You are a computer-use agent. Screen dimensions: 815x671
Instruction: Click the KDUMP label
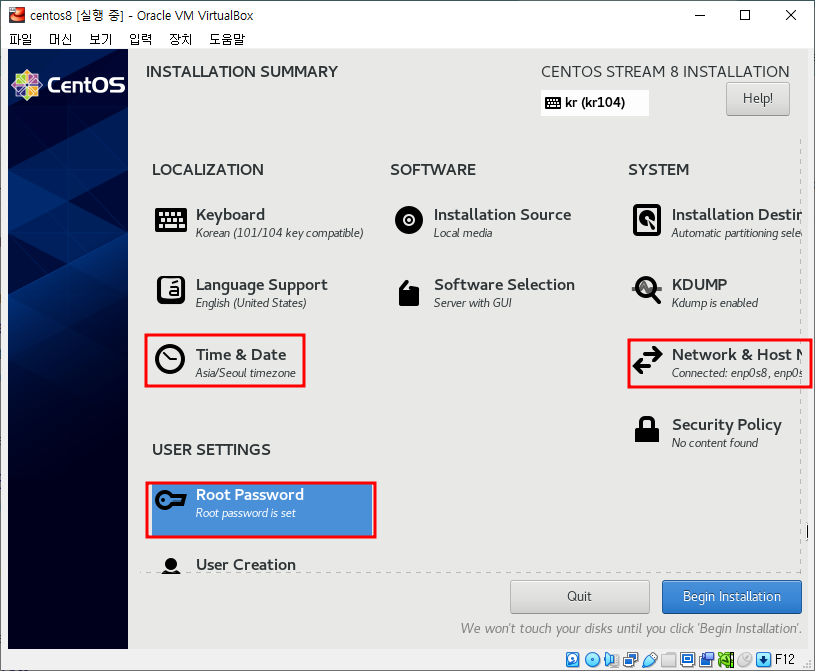pyautogui.click(x=699, y=285)
